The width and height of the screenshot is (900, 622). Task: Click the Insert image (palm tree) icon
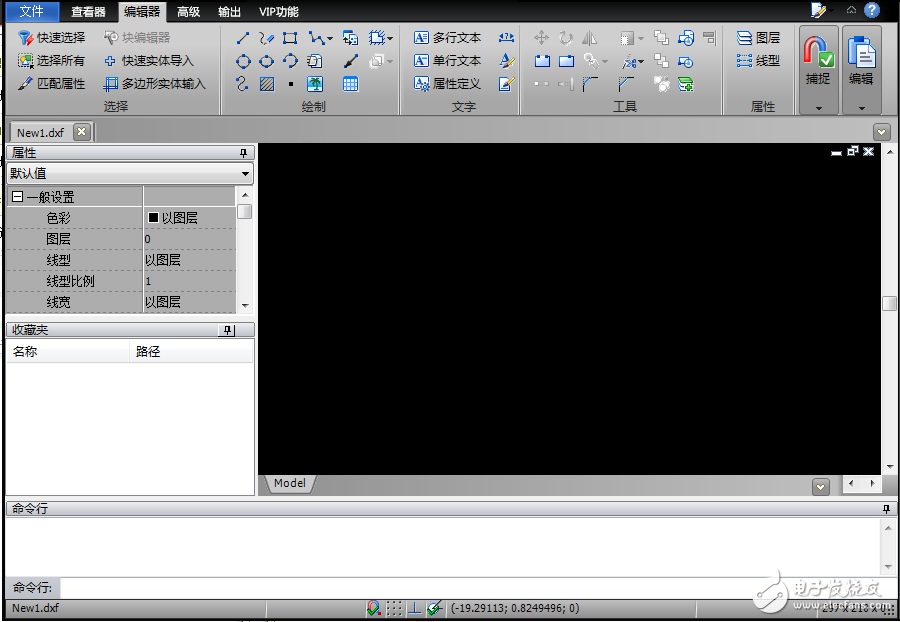point(315,85)
